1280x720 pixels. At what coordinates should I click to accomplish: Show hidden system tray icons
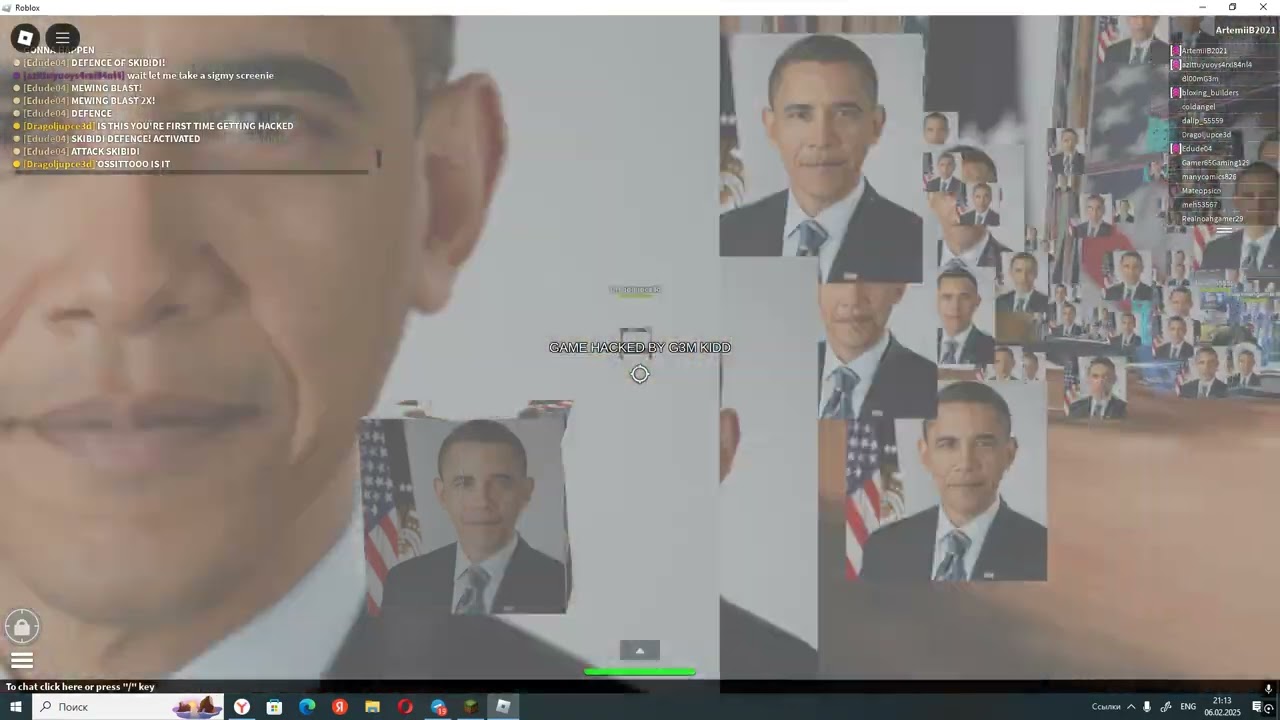(x=1131, y=707)
